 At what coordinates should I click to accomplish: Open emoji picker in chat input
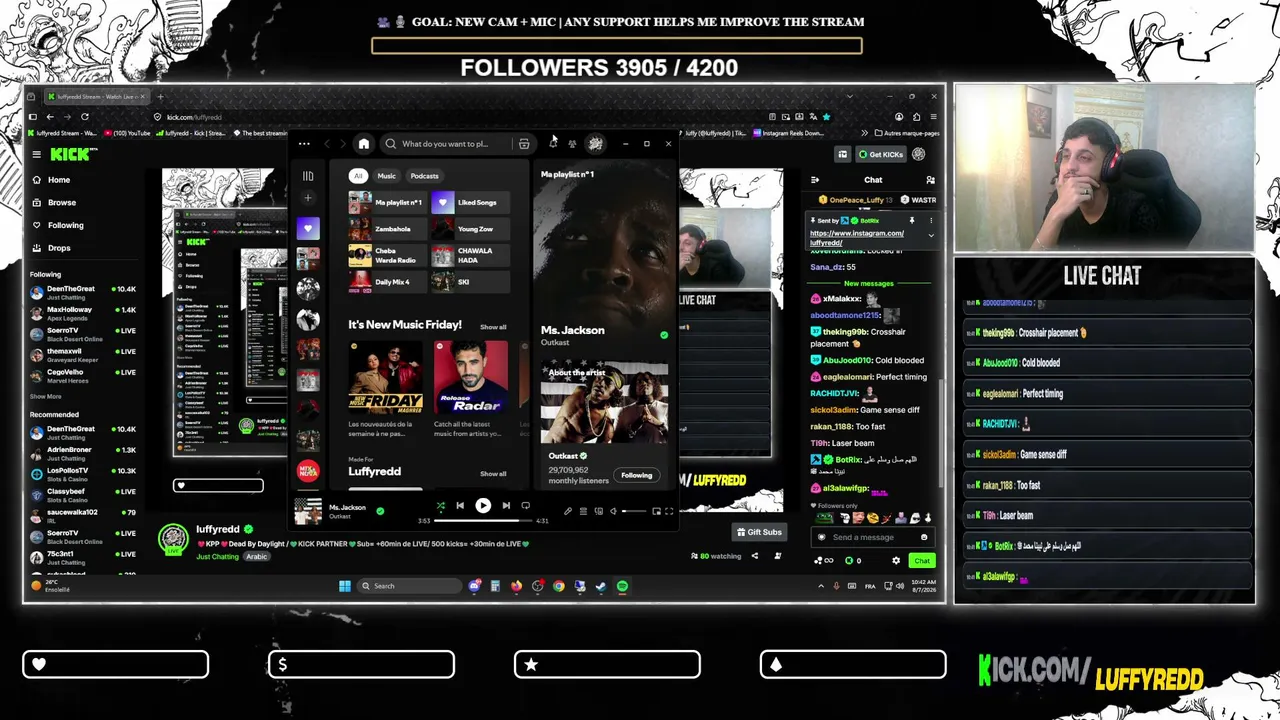pos(923,537)
